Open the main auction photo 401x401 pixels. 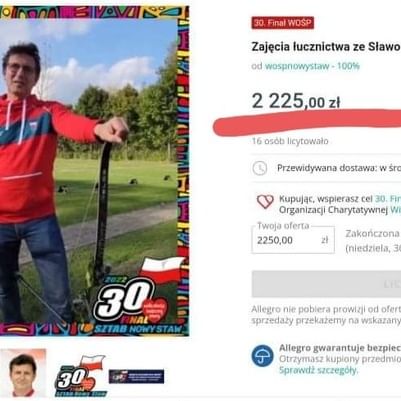(x=94, y=171)
